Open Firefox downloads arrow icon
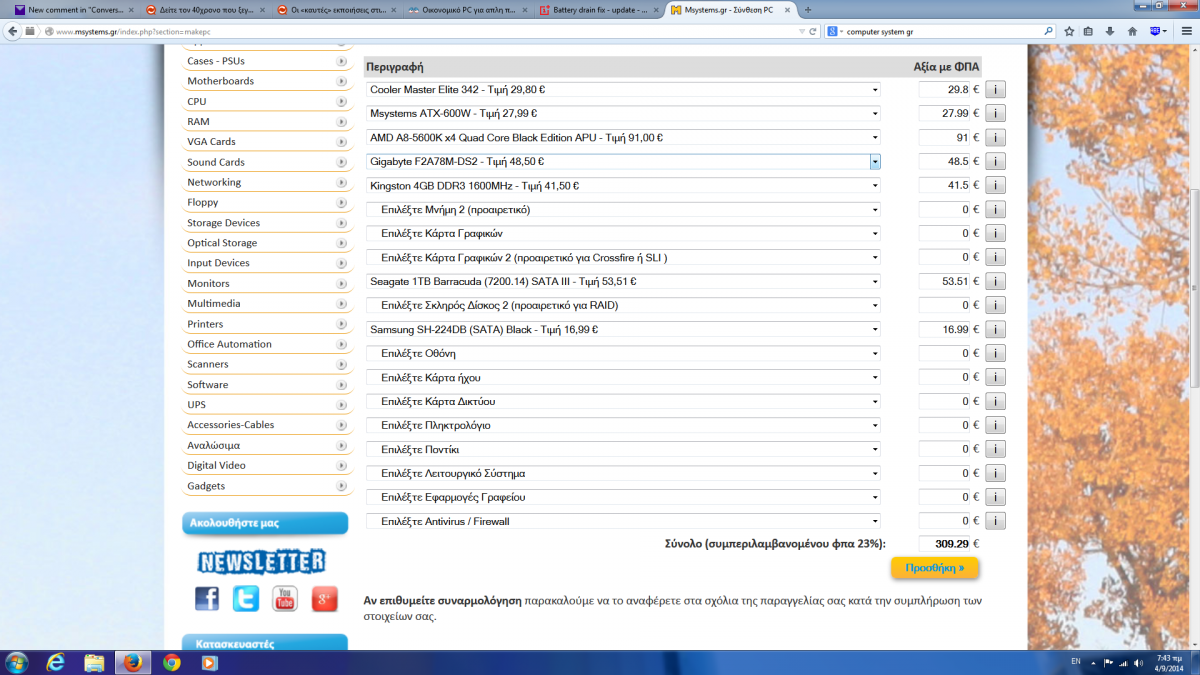Image resolution: width=1200 pixels, height=675 pixels. tap(1110, 31)
